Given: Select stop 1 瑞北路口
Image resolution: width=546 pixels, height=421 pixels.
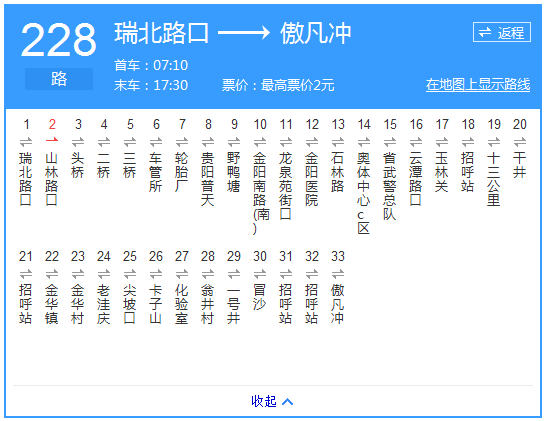Looking at the screenshot, I should pos(25,179).
